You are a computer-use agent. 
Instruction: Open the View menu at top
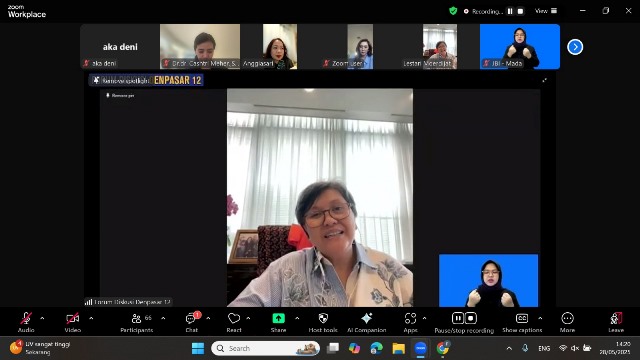click(546, 11)
